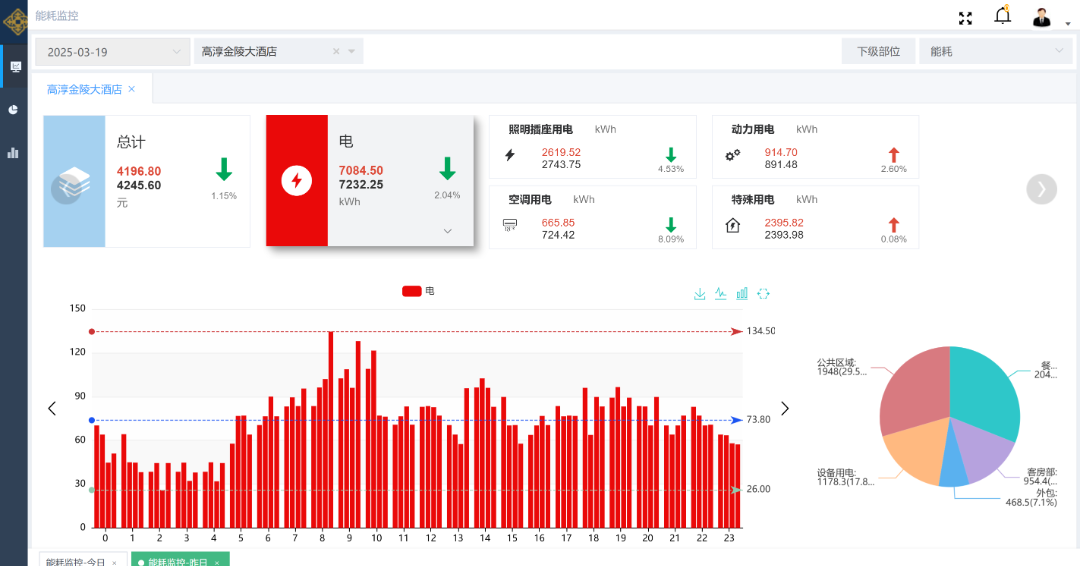This screenshot has height=566, width=1080.
Task: Click the lightning bolt icon on 电 card
Action: [x=297, y=180]
